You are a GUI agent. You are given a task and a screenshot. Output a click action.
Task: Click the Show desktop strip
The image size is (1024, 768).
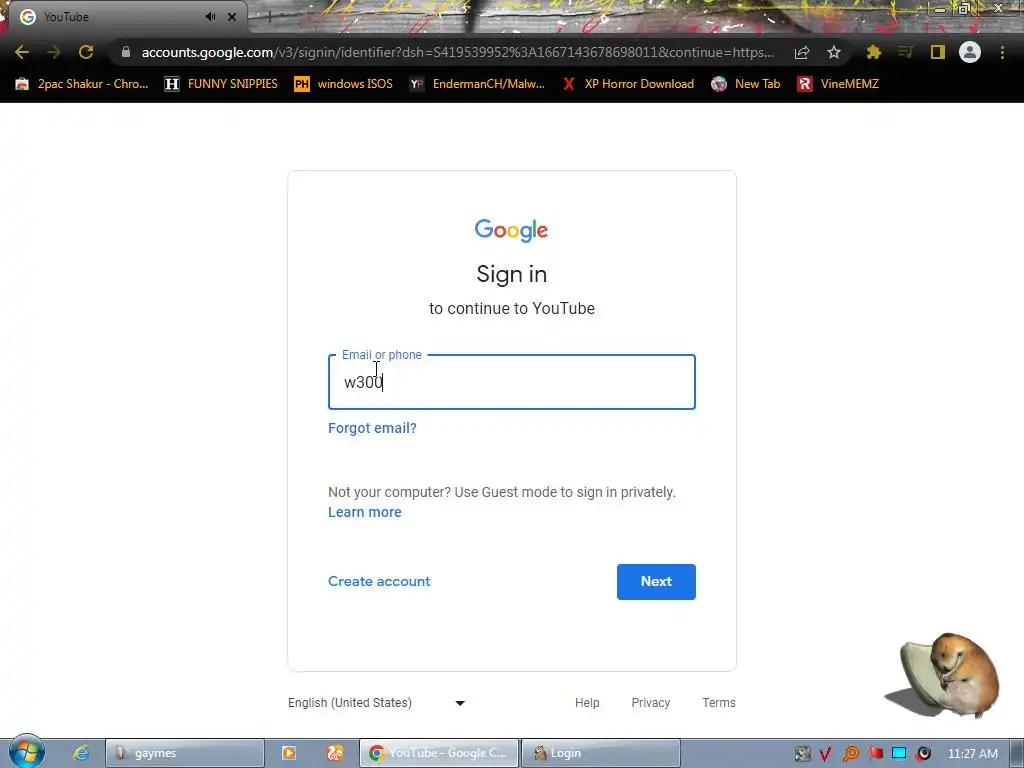tap(1016, 753)
